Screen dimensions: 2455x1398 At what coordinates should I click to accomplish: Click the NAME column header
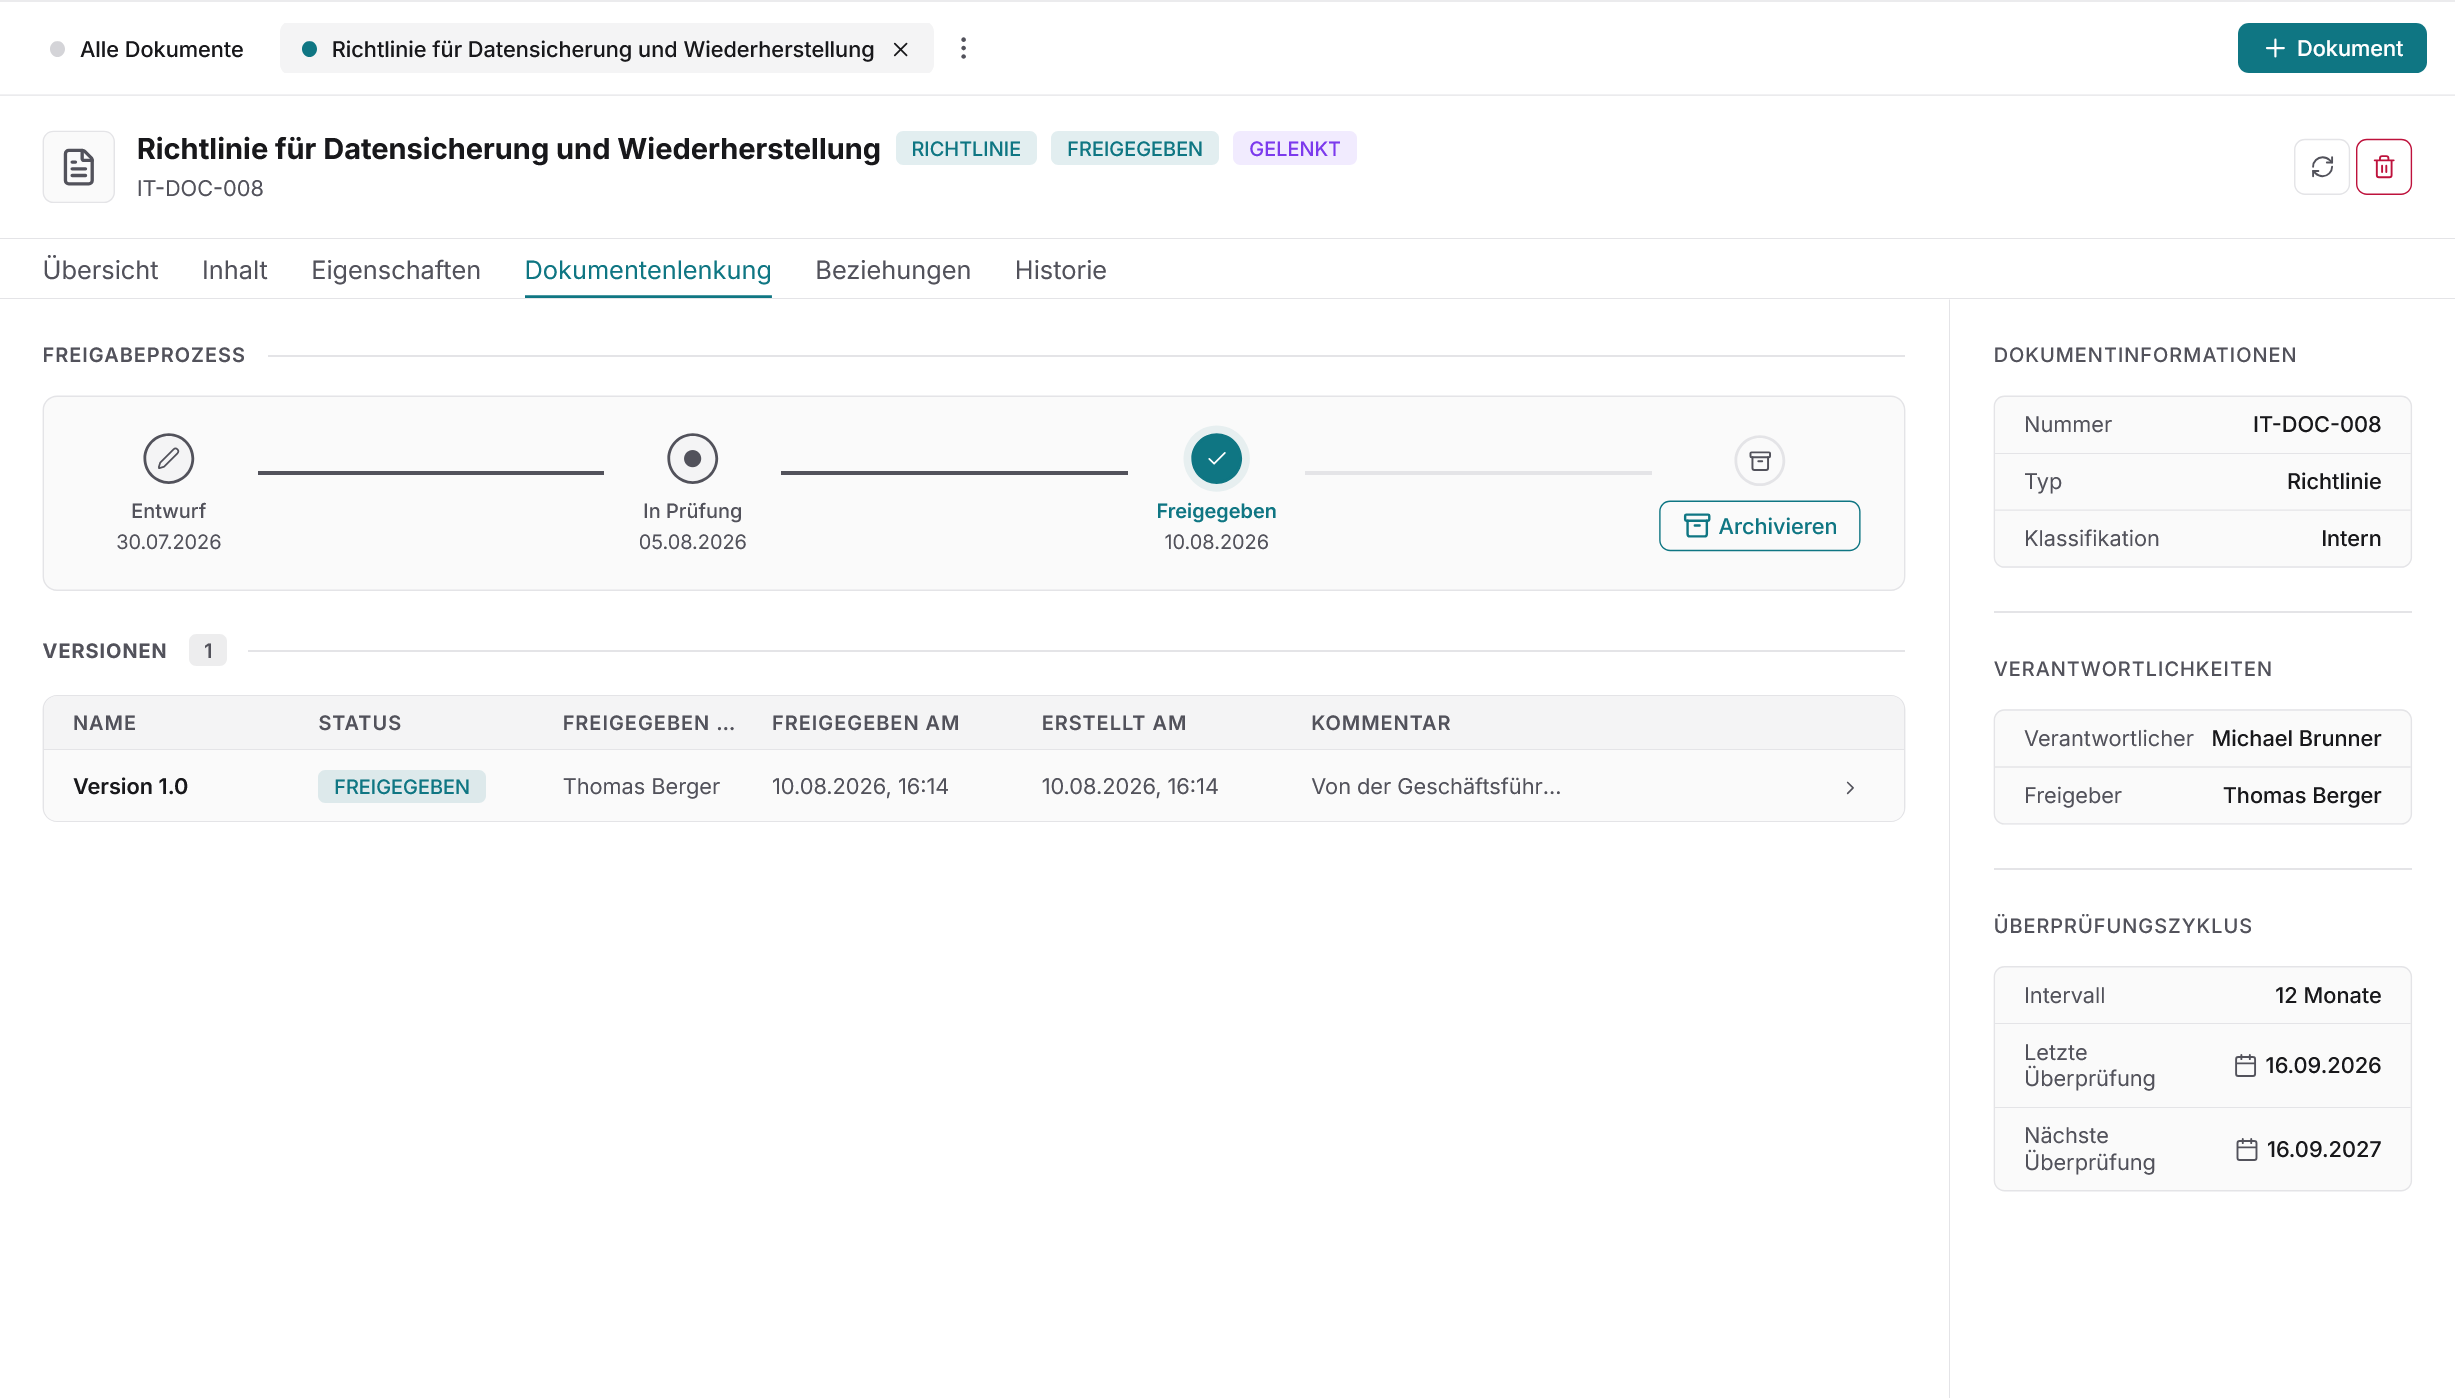click(x=105, y=723)
